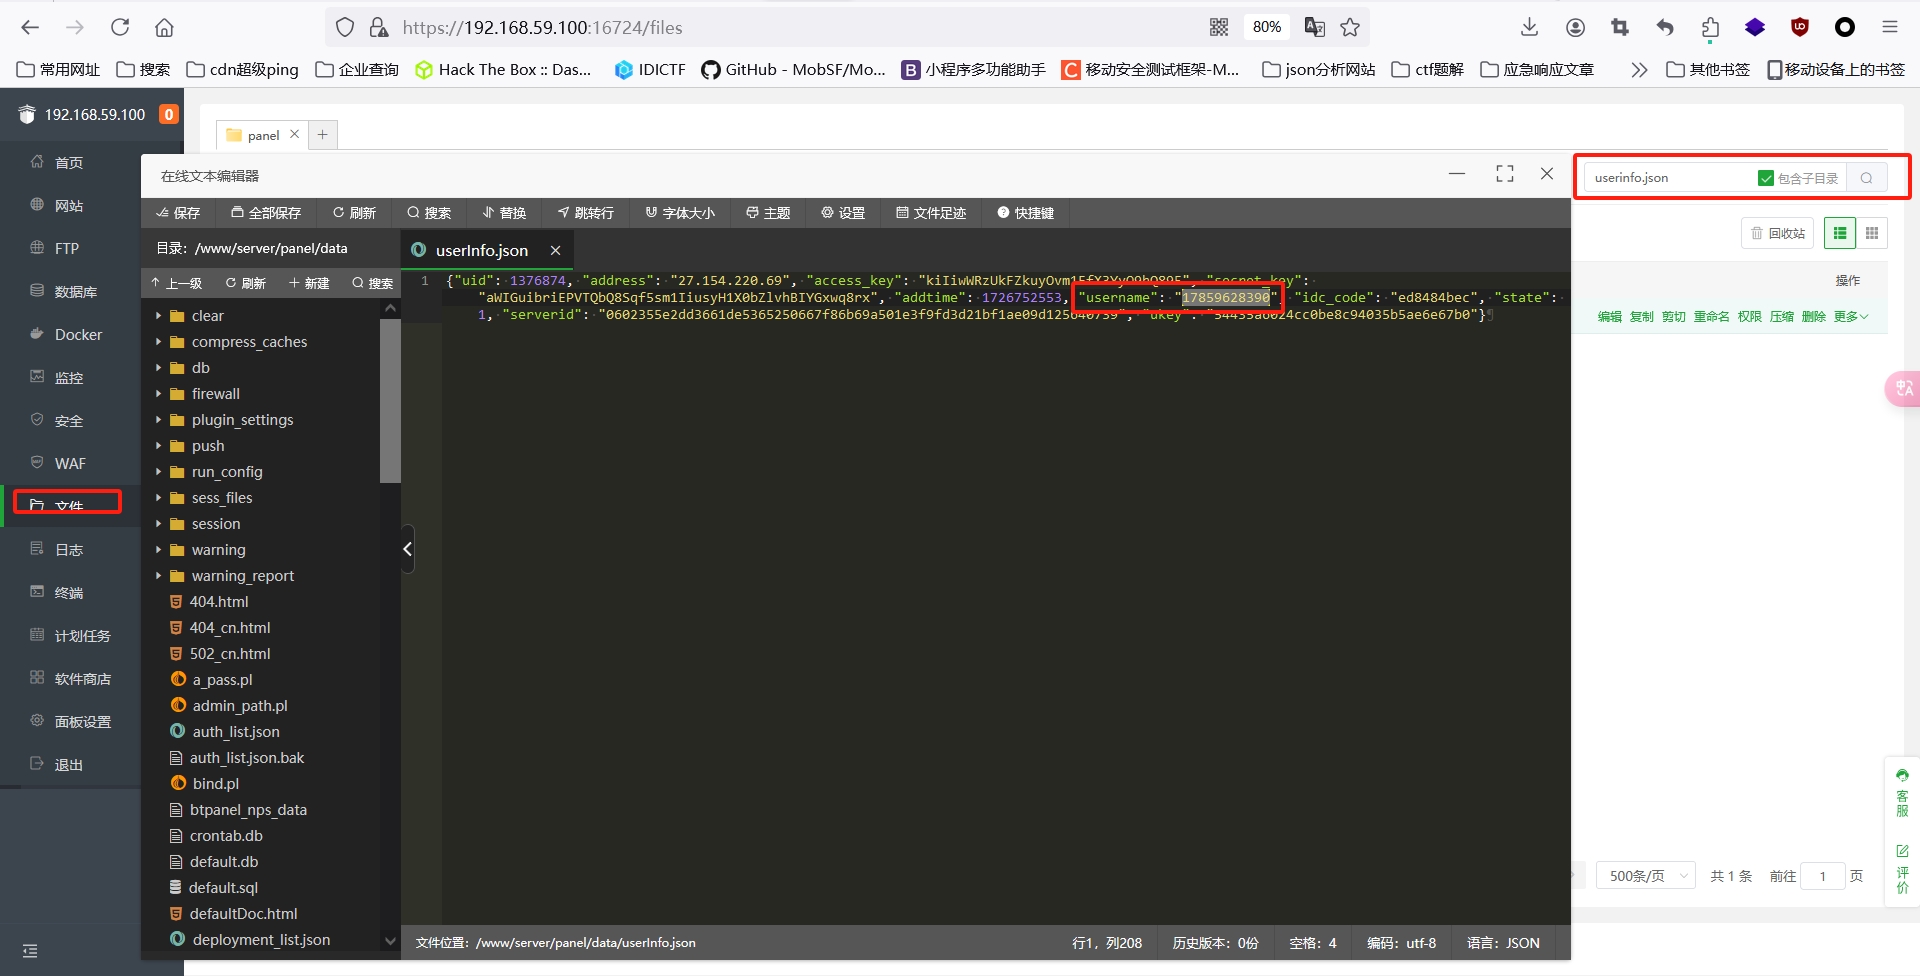Open 回收站 recycle bin
Viewport: 1920px width, 976px height.
click(x=1777, y=233)
